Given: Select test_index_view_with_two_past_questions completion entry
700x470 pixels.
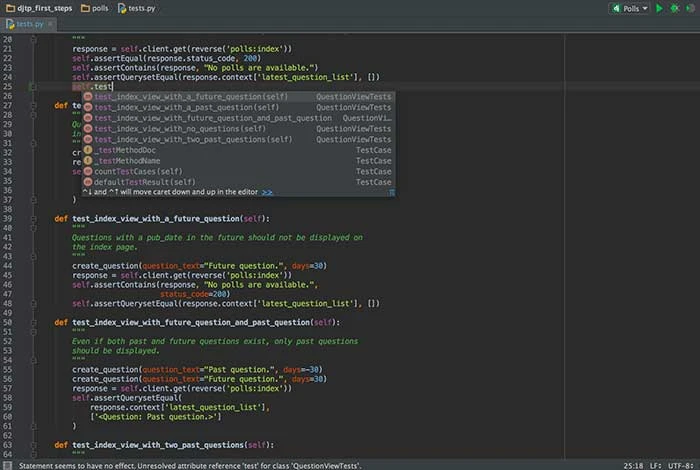Looking at the screenshot, I should click(238, 139).
